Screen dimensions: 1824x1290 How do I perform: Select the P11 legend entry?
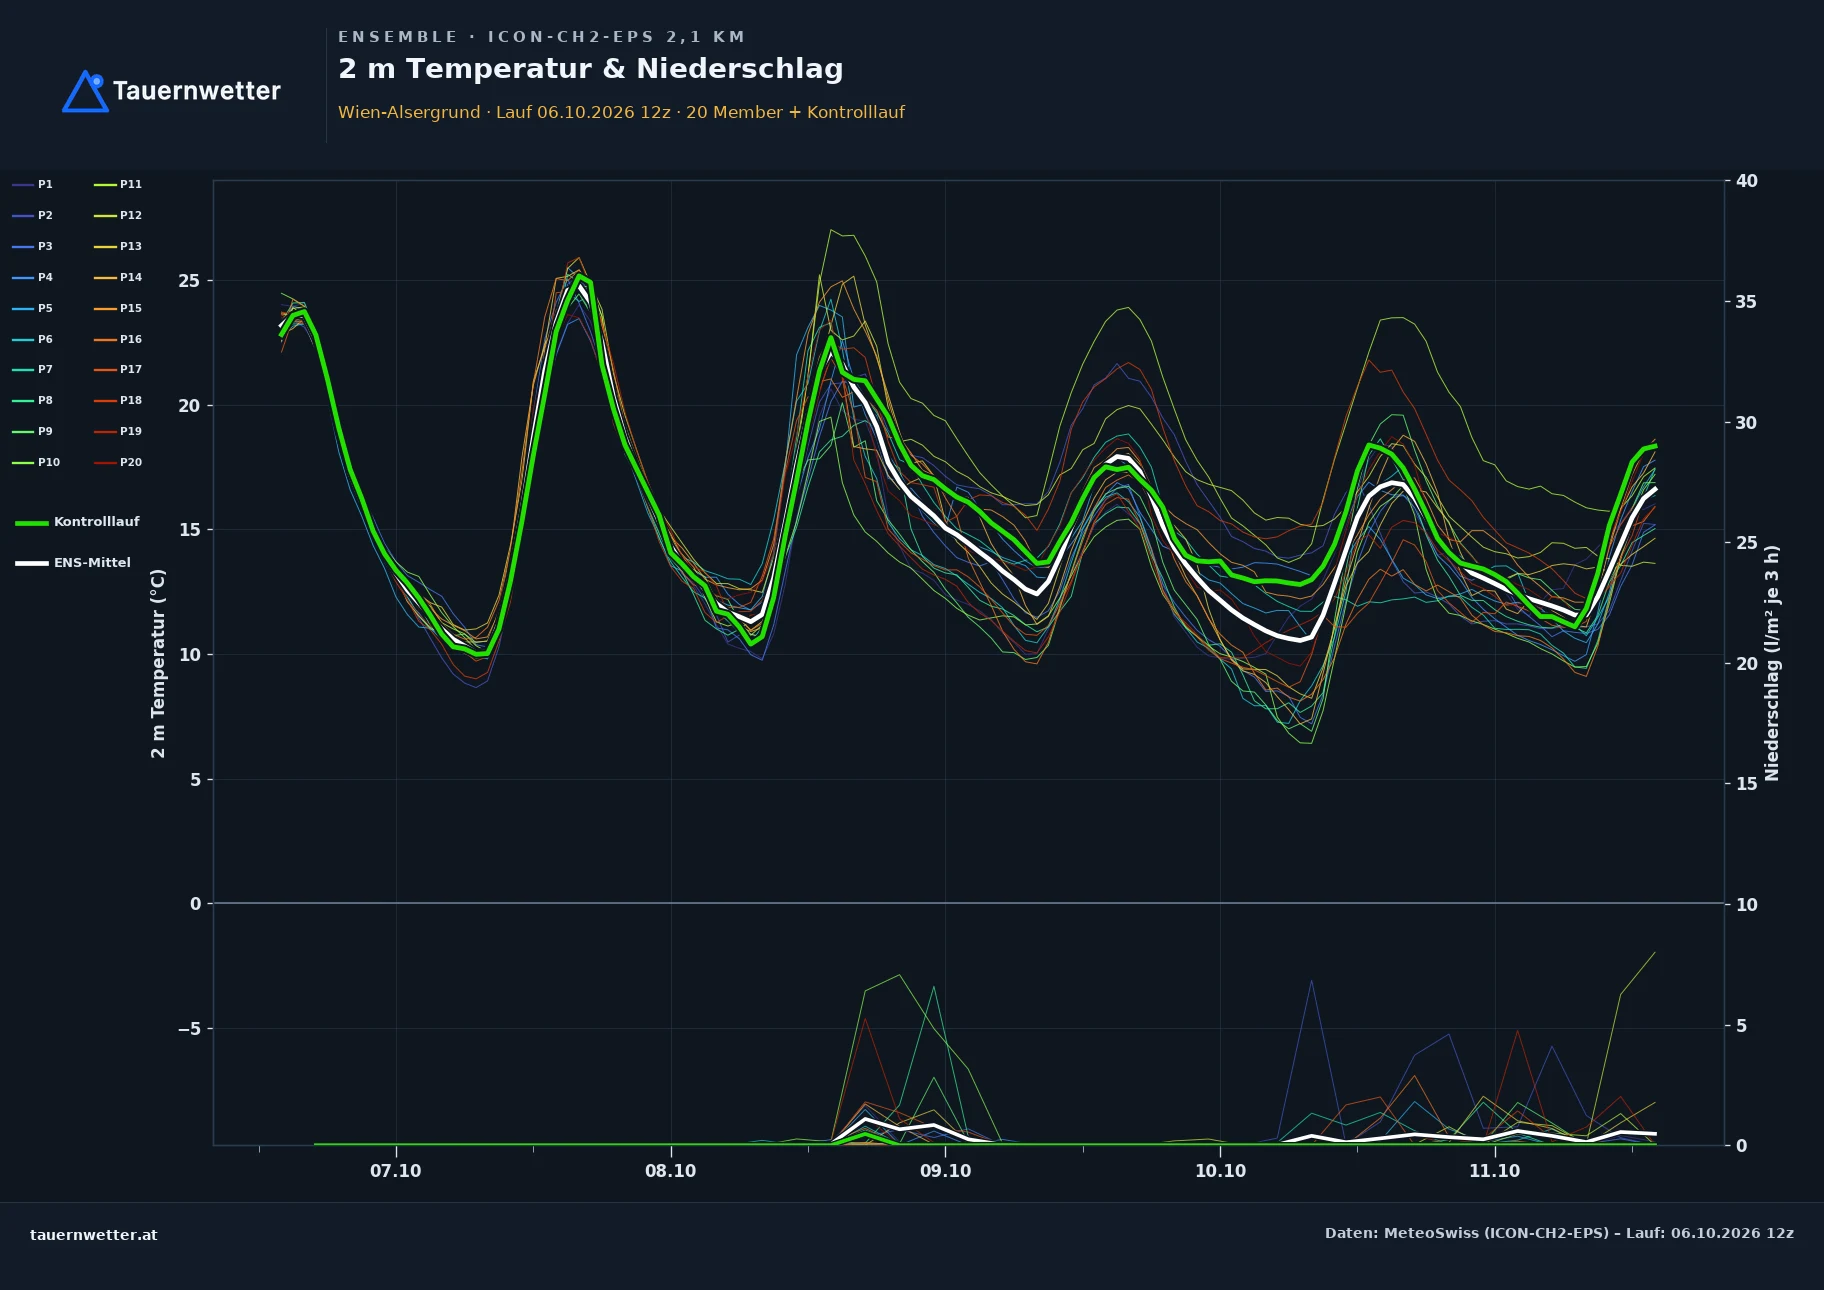click(118, 184)
